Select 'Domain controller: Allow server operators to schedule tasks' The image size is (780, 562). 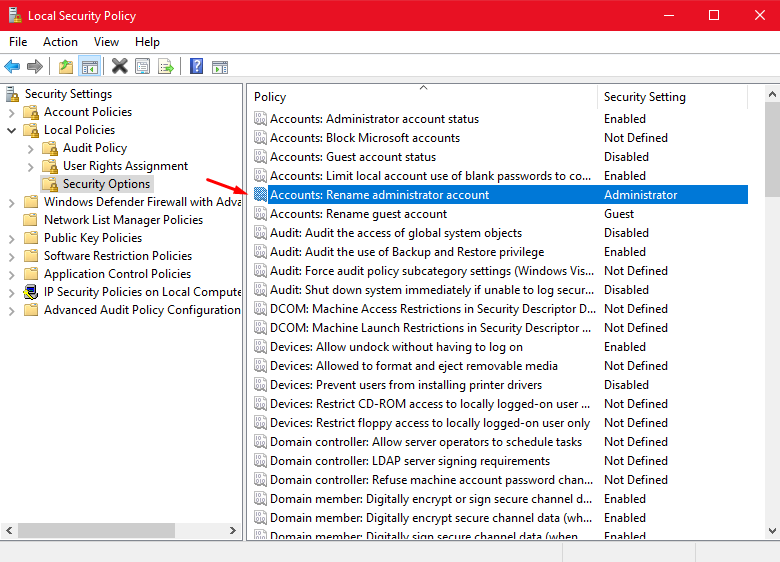tap(500, 442)
